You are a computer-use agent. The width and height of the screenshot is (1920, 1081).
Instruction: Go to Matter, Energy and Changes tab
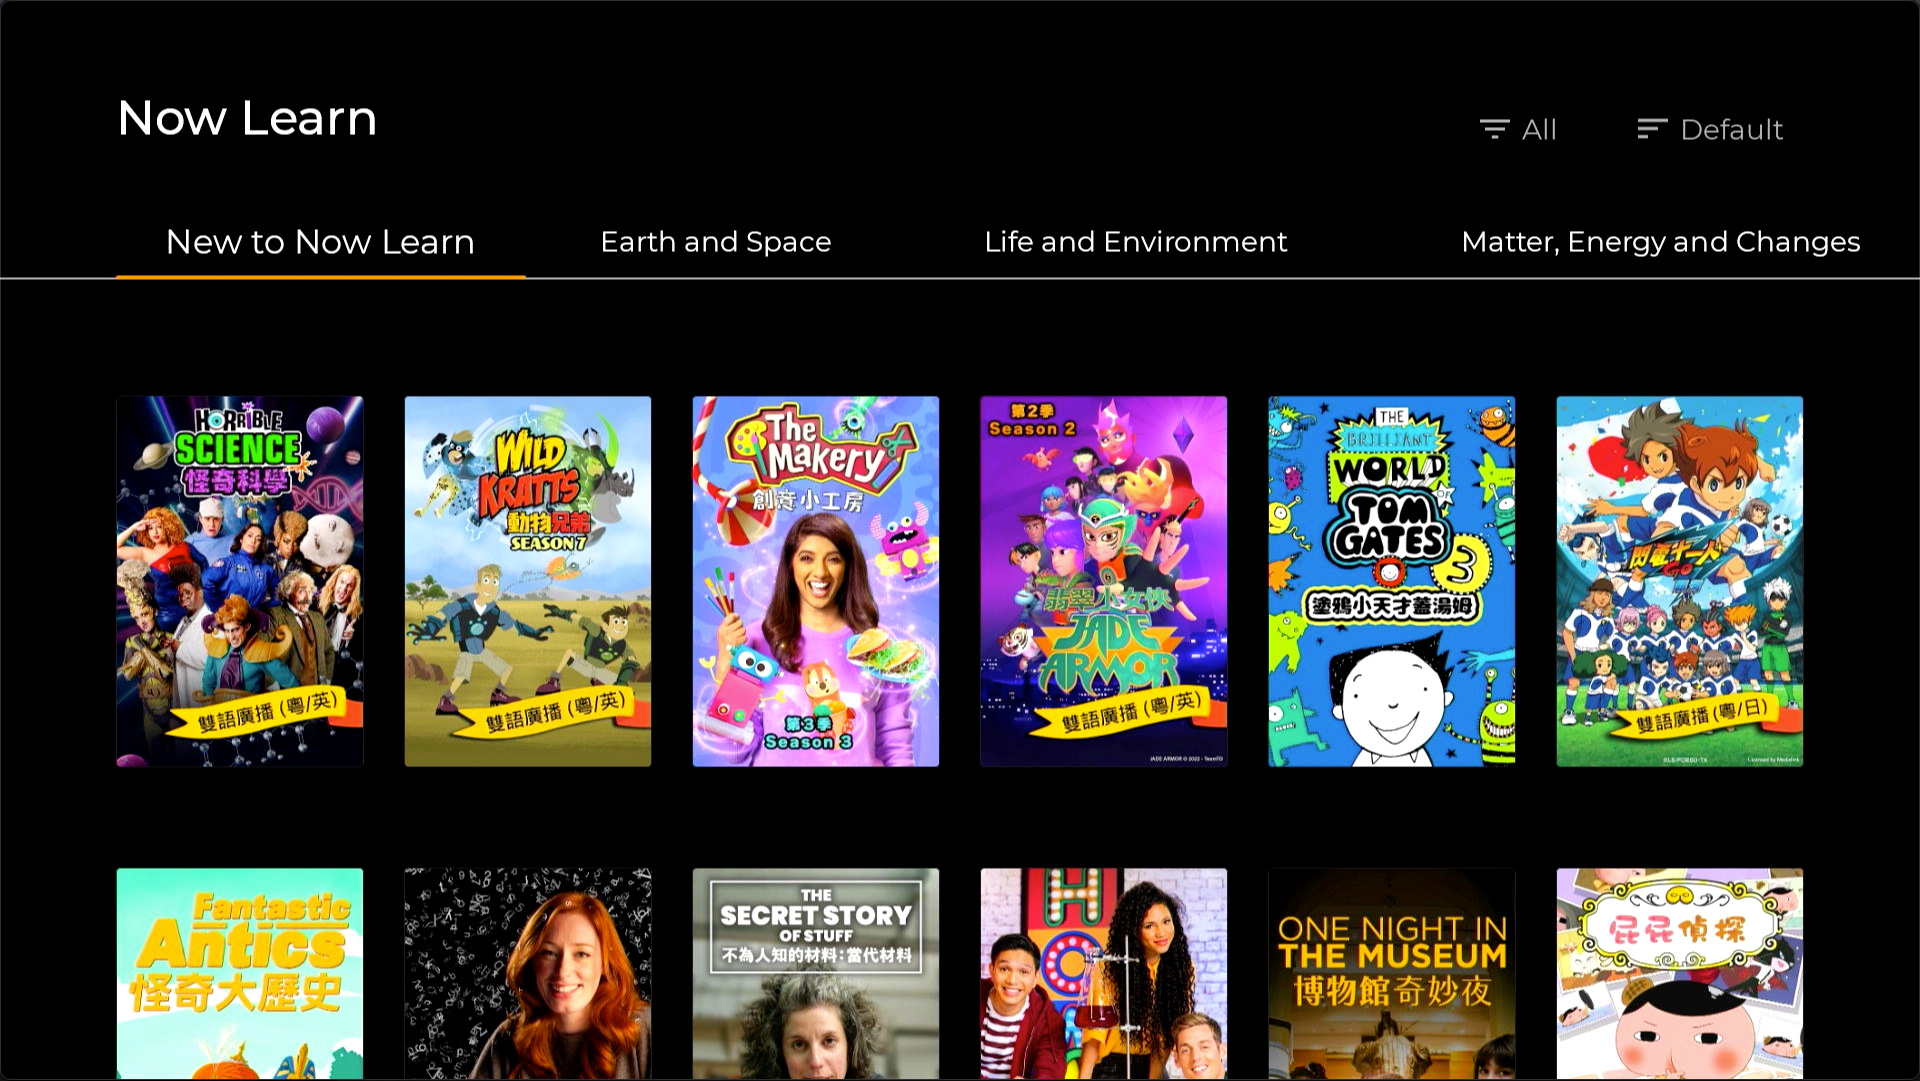click(x=1660, y=242)
